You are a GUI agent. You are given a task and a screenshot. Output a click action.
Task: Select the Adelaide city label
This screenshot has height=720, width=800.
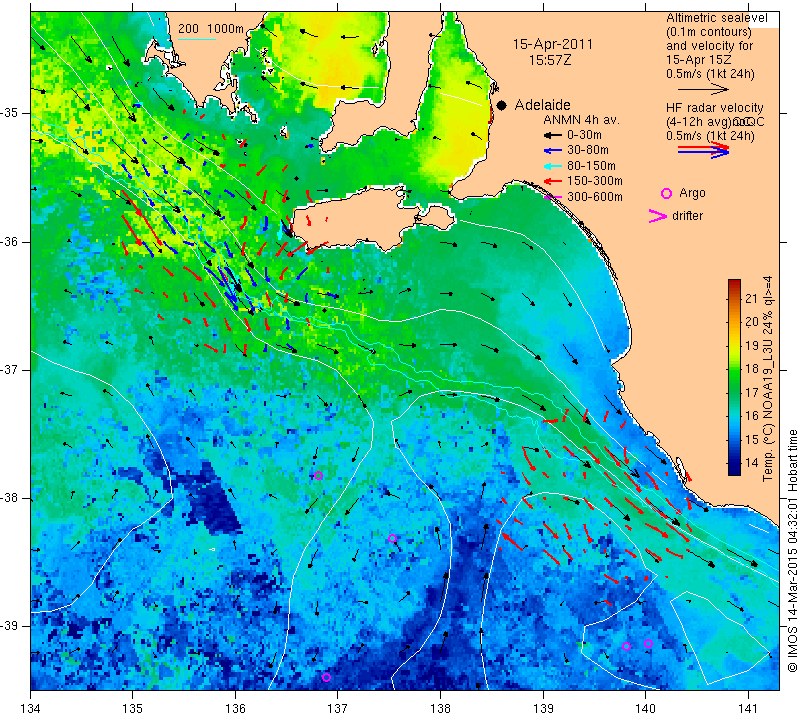pyautogui.click(x=542, y=105)
